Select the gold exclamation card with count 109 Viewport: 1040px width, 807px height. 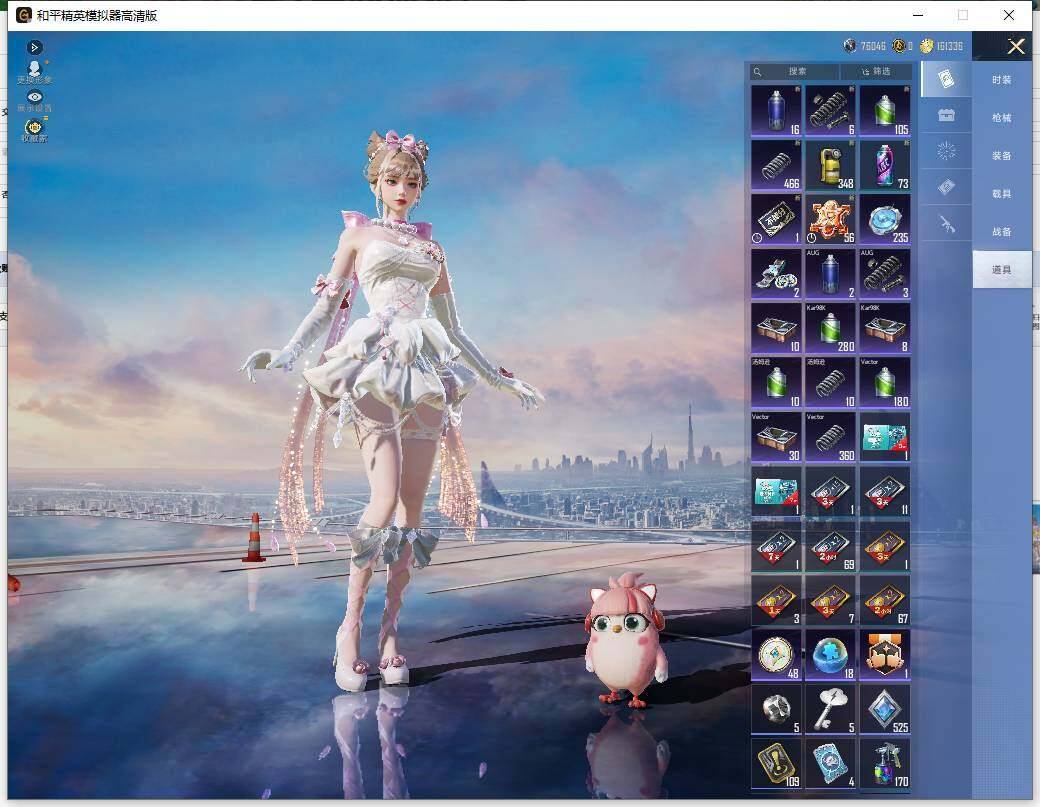coord(776,764)
